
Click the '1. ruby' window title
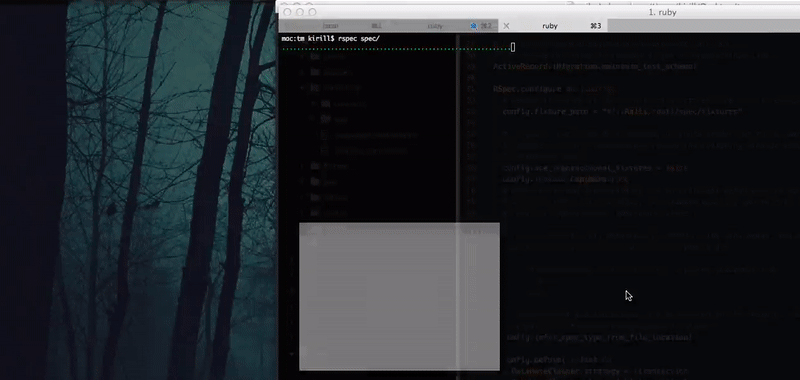click(662, 12)
